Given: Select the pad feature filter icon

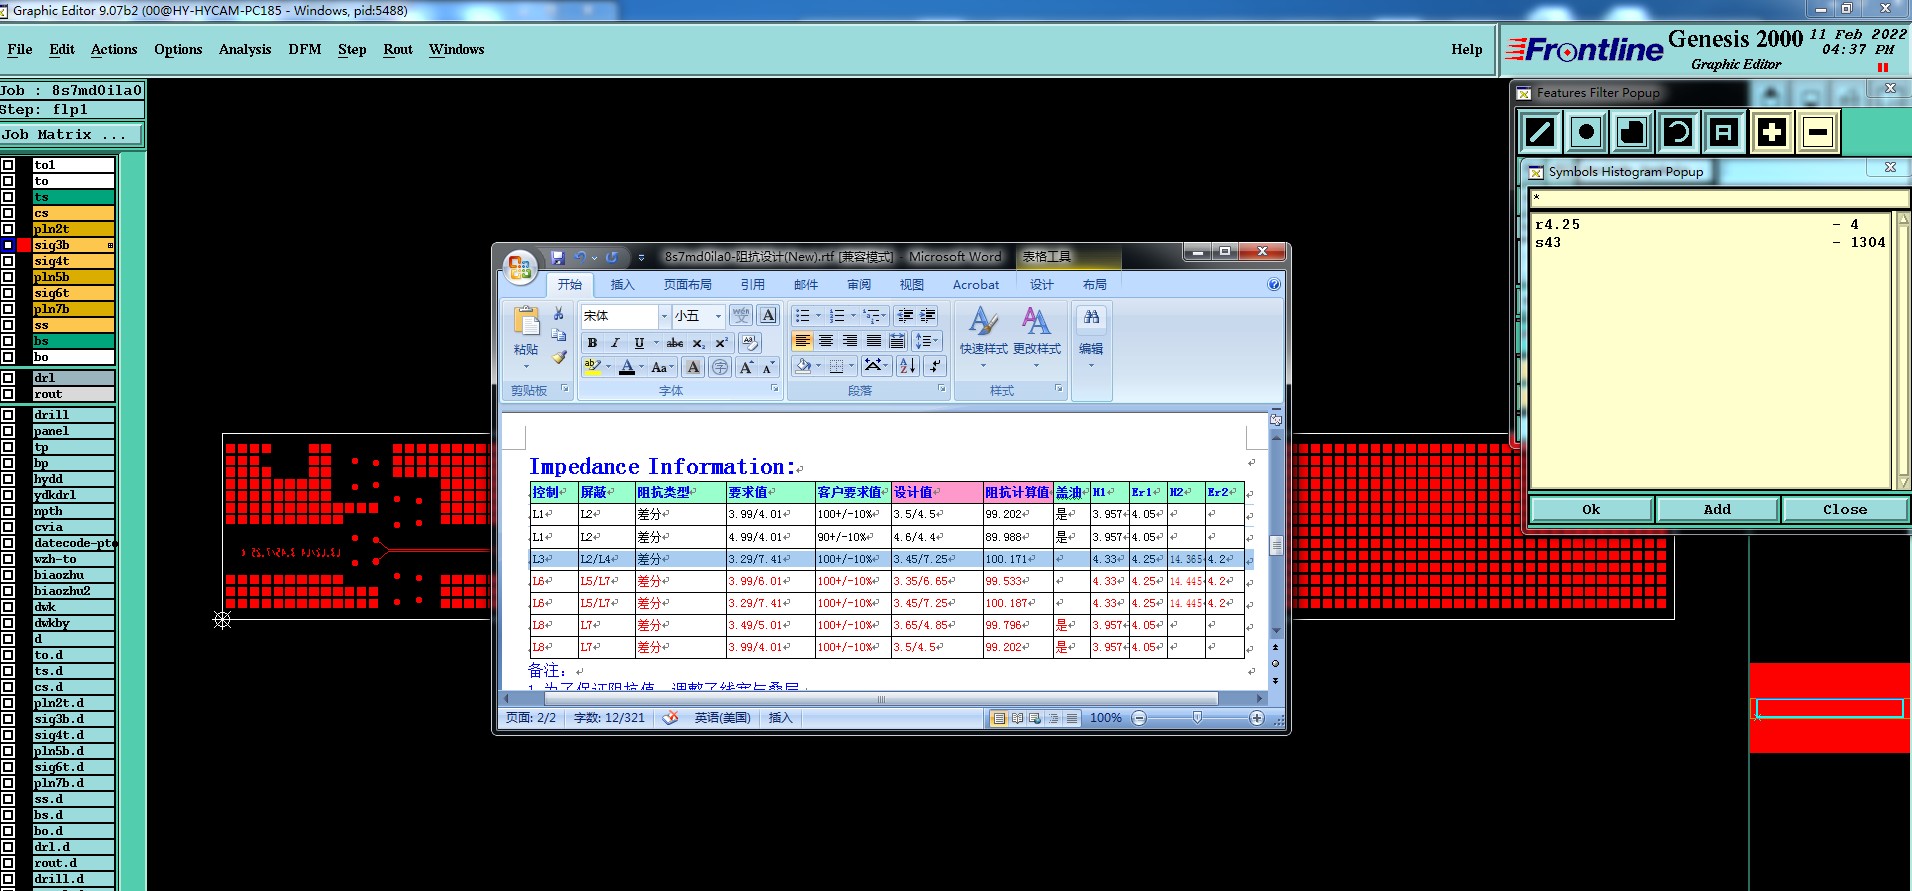Looking at the screenshot, I should coord(1586,132).
